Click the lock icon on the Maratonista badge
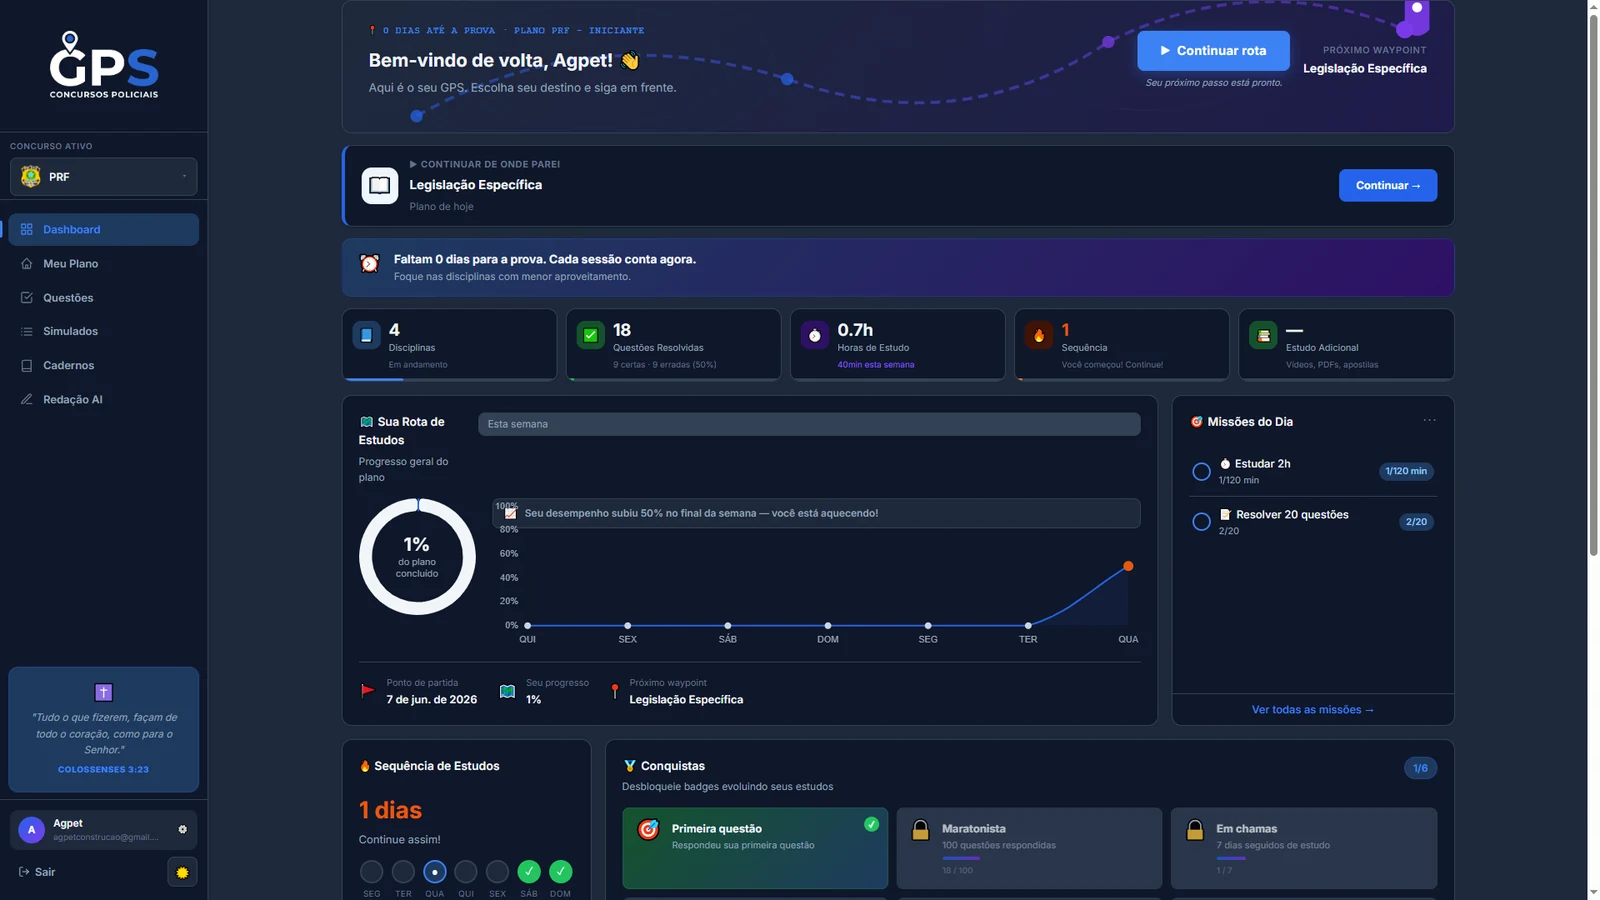Screen dimensions: 1600x900 click(920, 830)
